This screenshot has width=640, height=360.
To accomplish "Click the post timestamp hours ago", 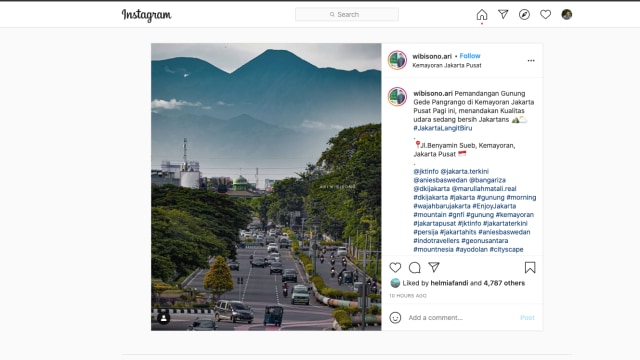I will [407, 296].
